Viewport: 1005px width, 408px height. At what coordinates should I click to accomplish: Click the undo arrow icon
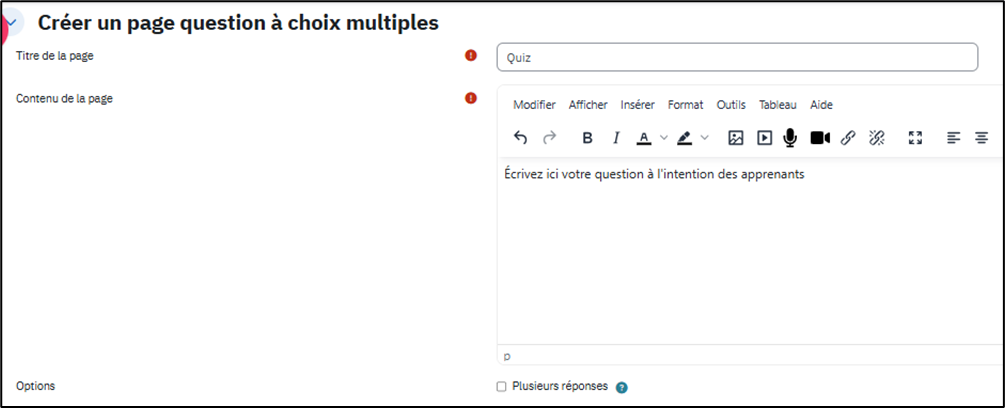520,138
